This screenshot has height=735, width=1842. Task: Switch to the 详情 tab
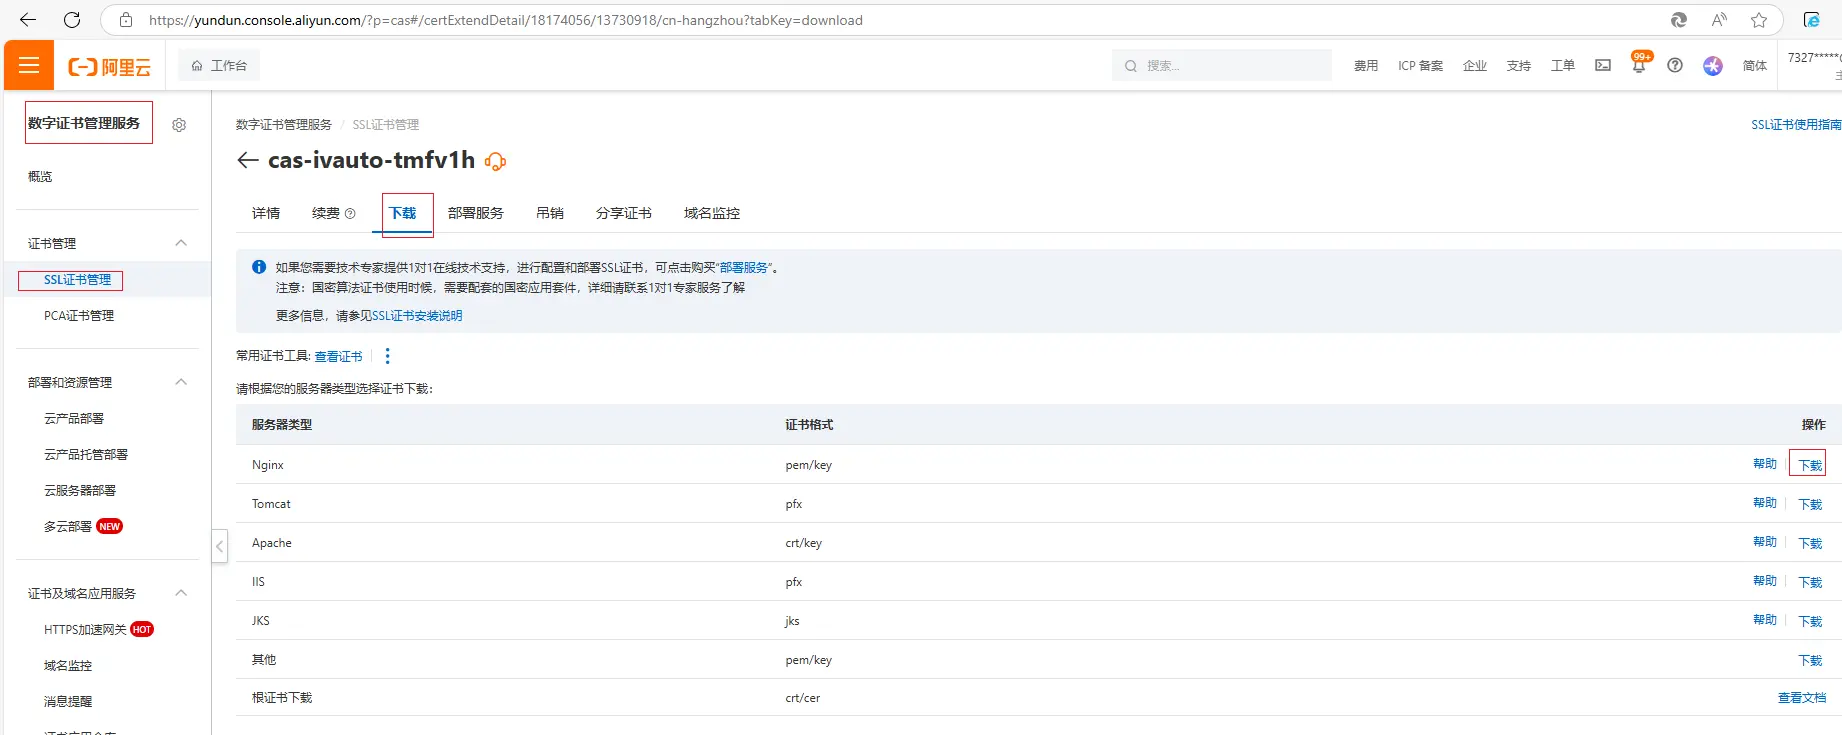(x=266, y=213)
